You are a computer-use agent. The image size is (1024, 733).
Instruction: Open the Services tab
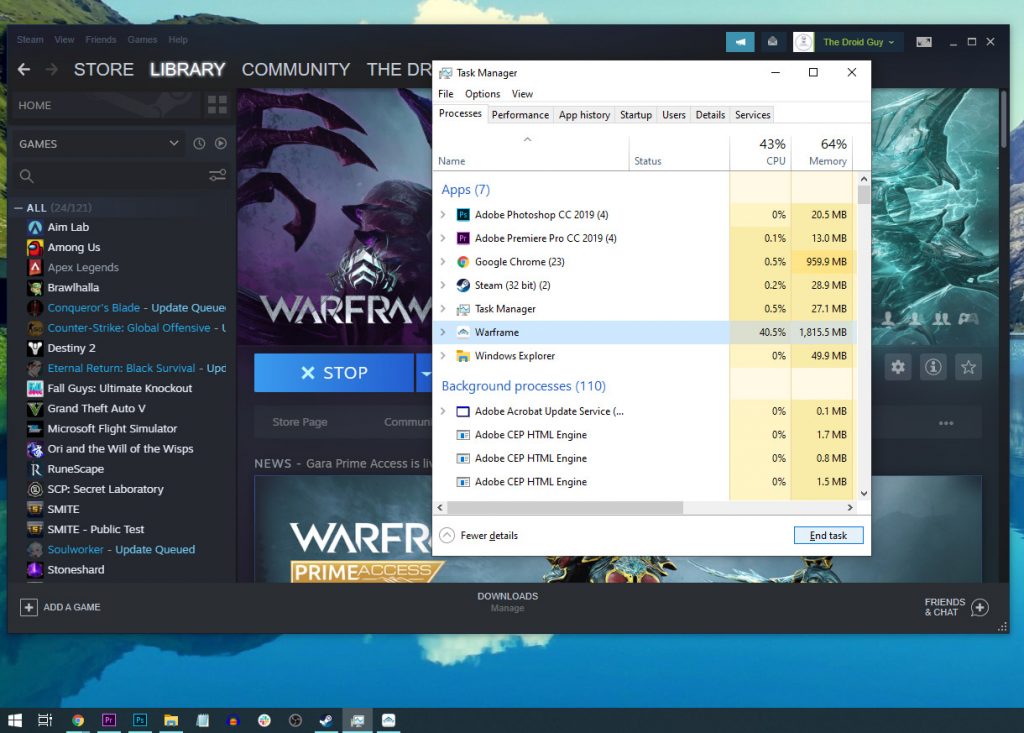click(752, 114)
